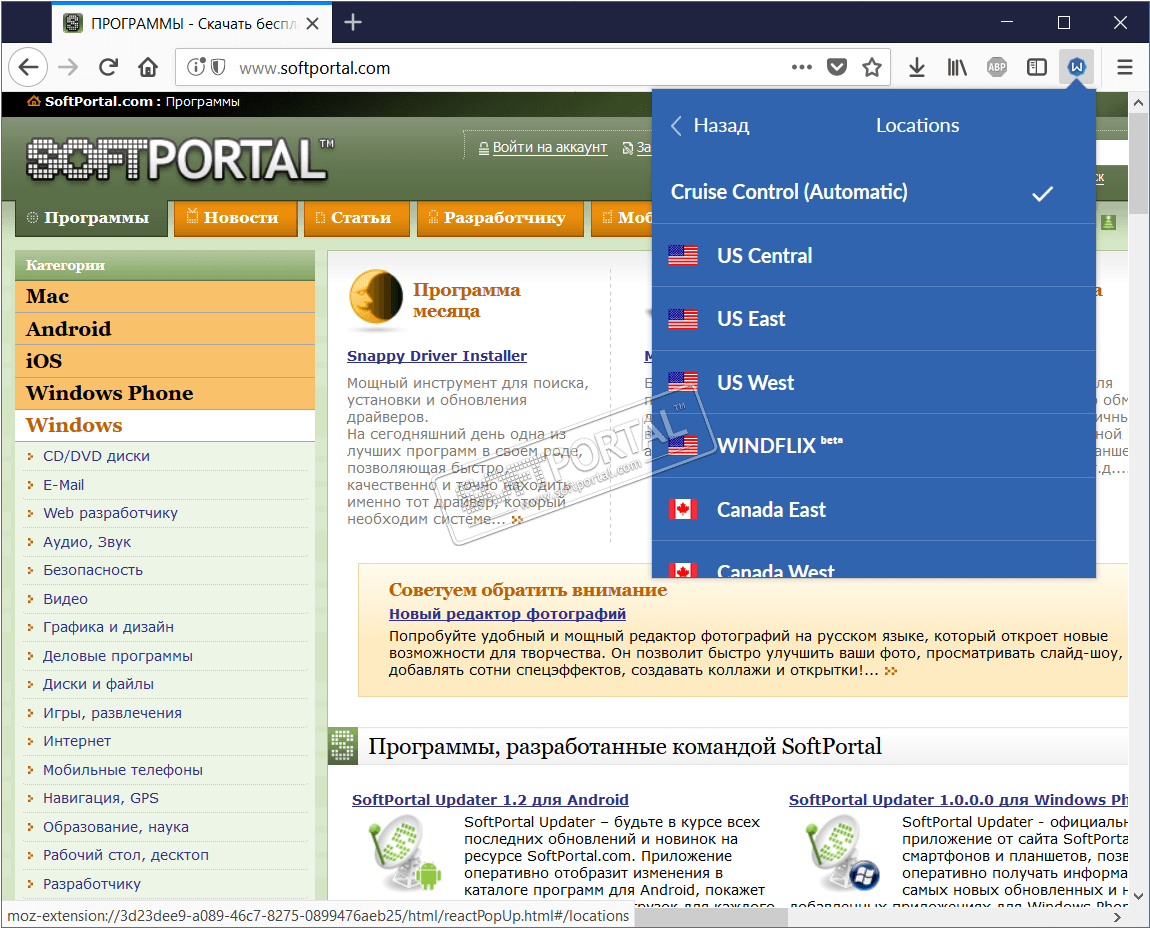Open the Разработчику subcategory in the sidebar list
Viewport: 1150px width, 928px height.
tap(92, 884)
